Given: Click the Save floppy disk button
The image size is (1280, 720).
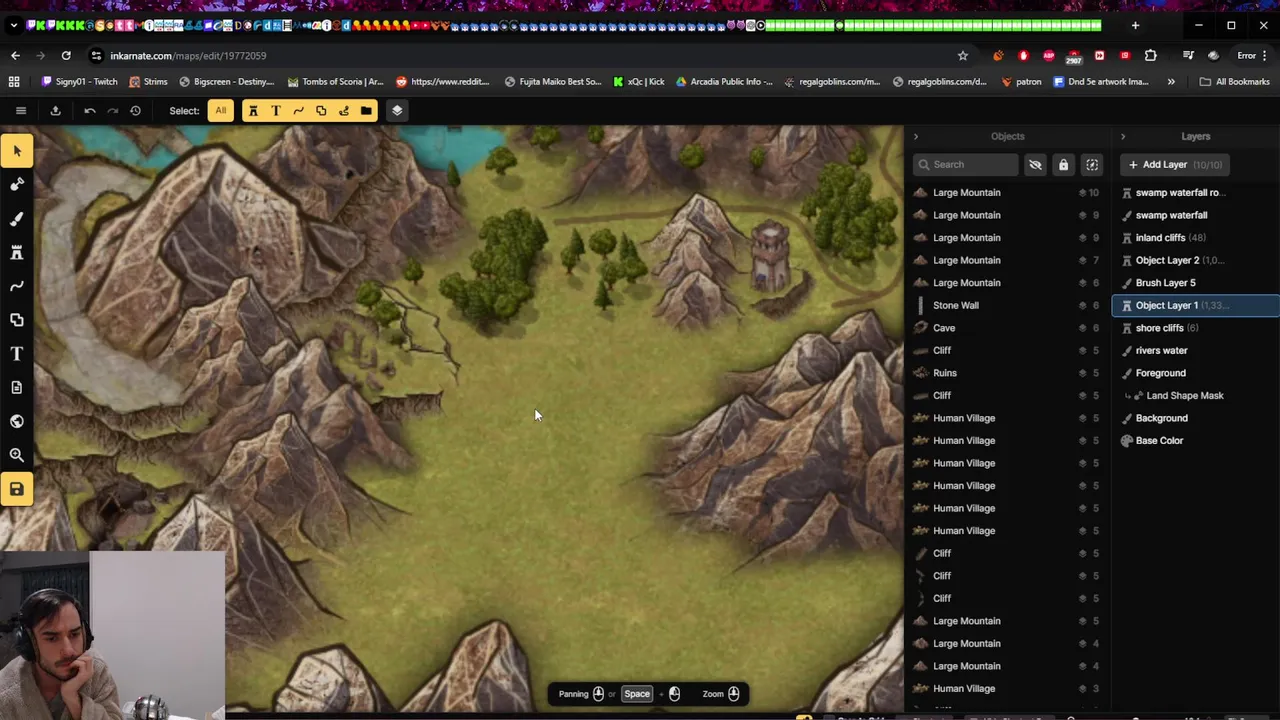Looking at the screenshot, I should click(x=17, y=489).
